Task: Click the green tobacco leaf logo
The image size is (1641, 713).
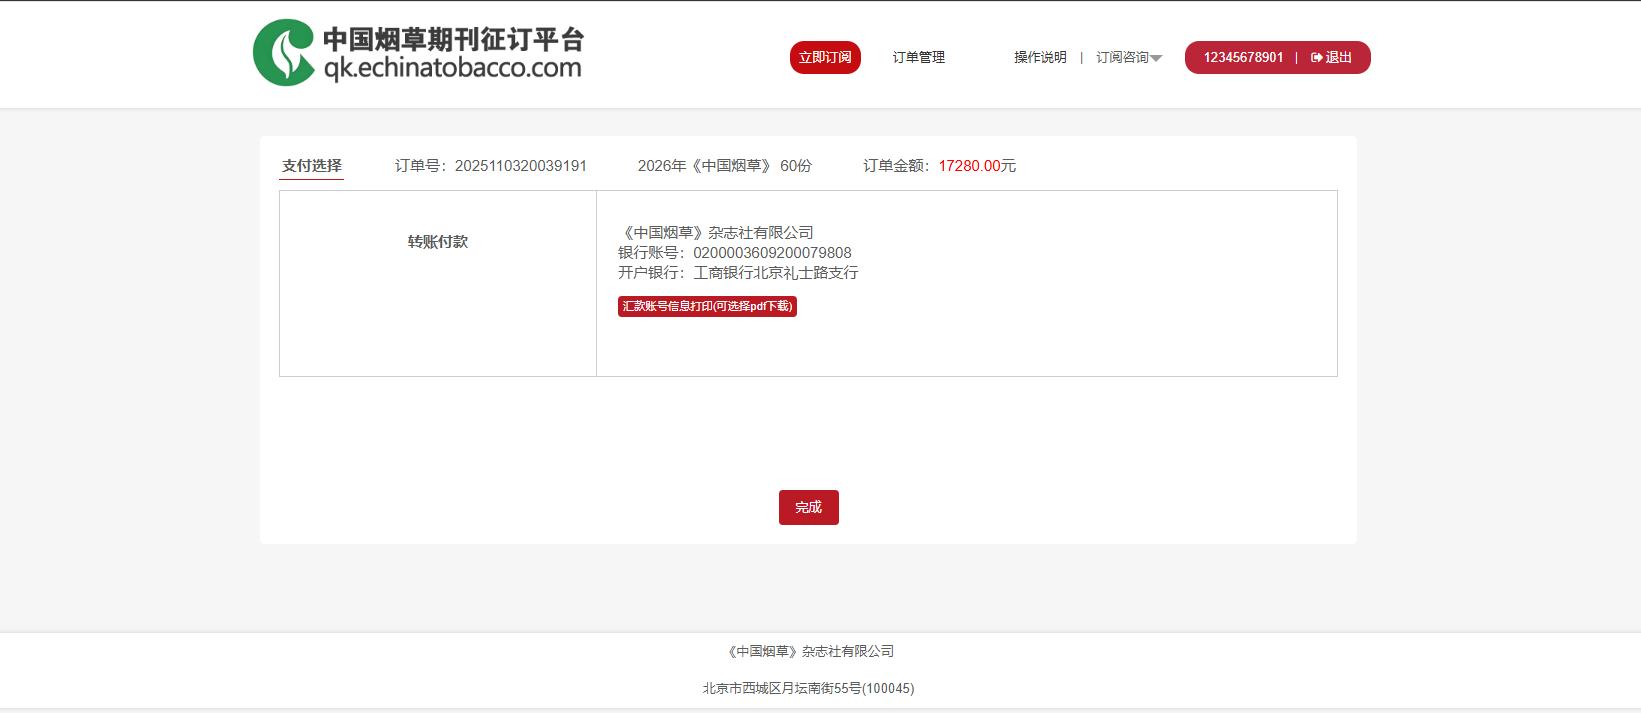Action: tap(284, 53)
